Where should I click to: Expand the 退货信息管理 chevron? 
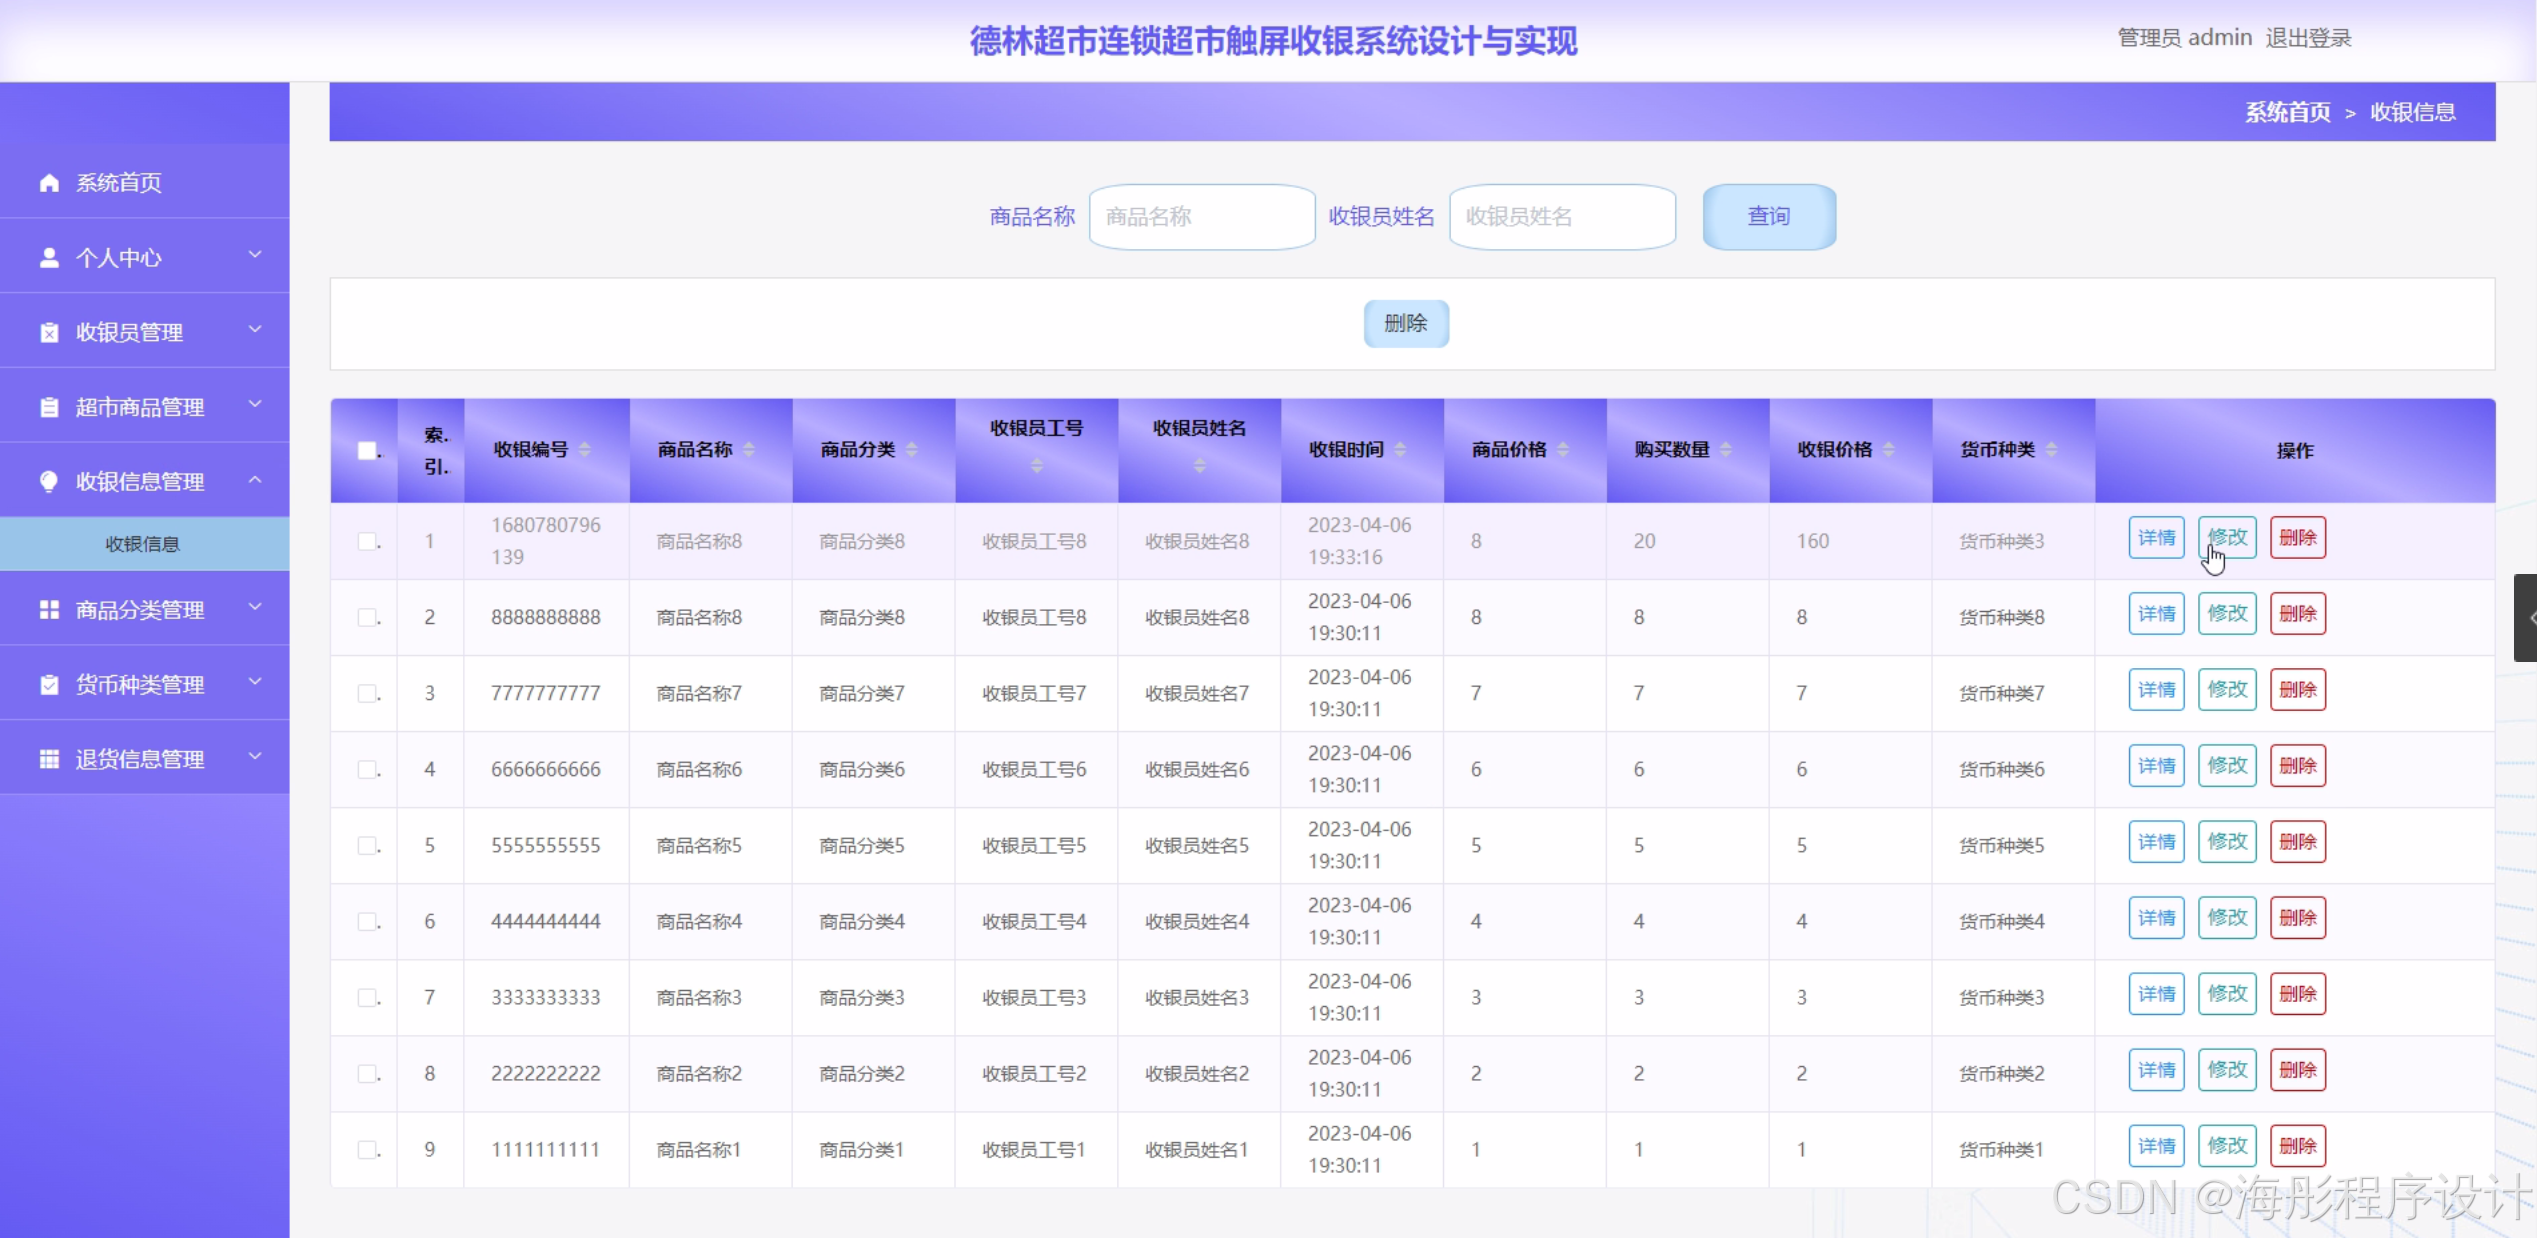click(x=255, y=757)
